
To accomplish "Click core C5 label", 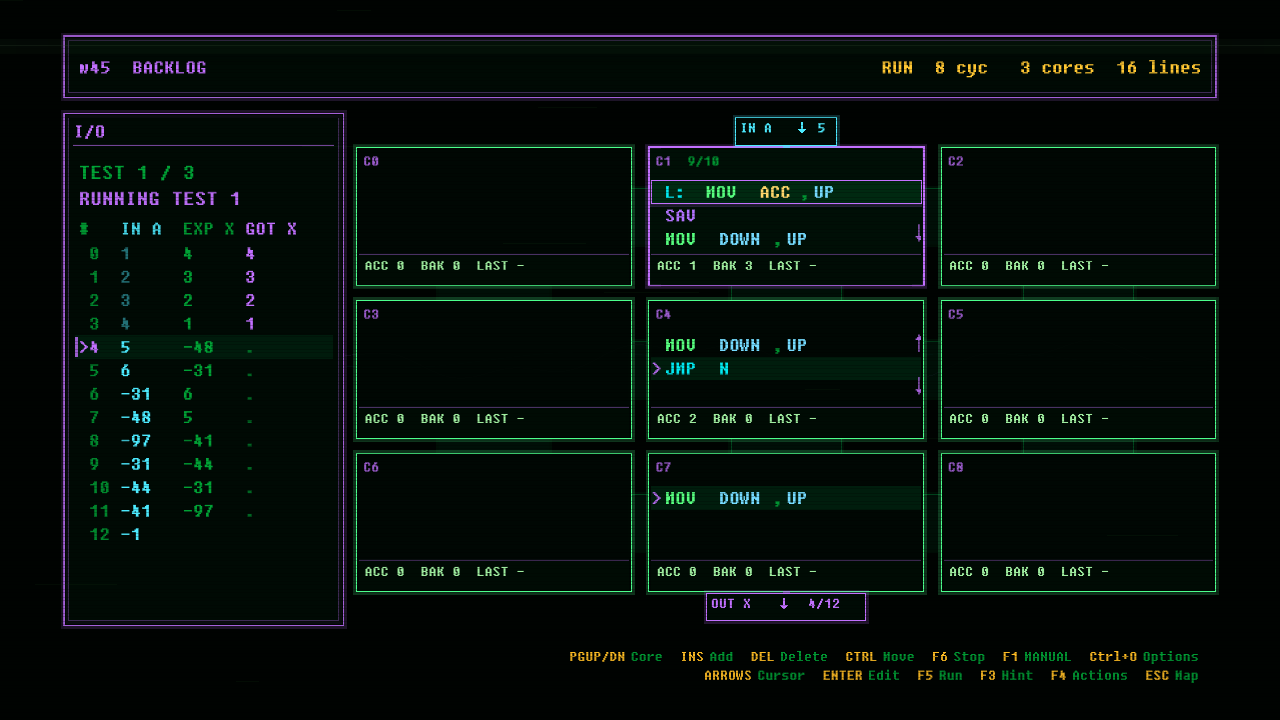I will click(955, 314).
